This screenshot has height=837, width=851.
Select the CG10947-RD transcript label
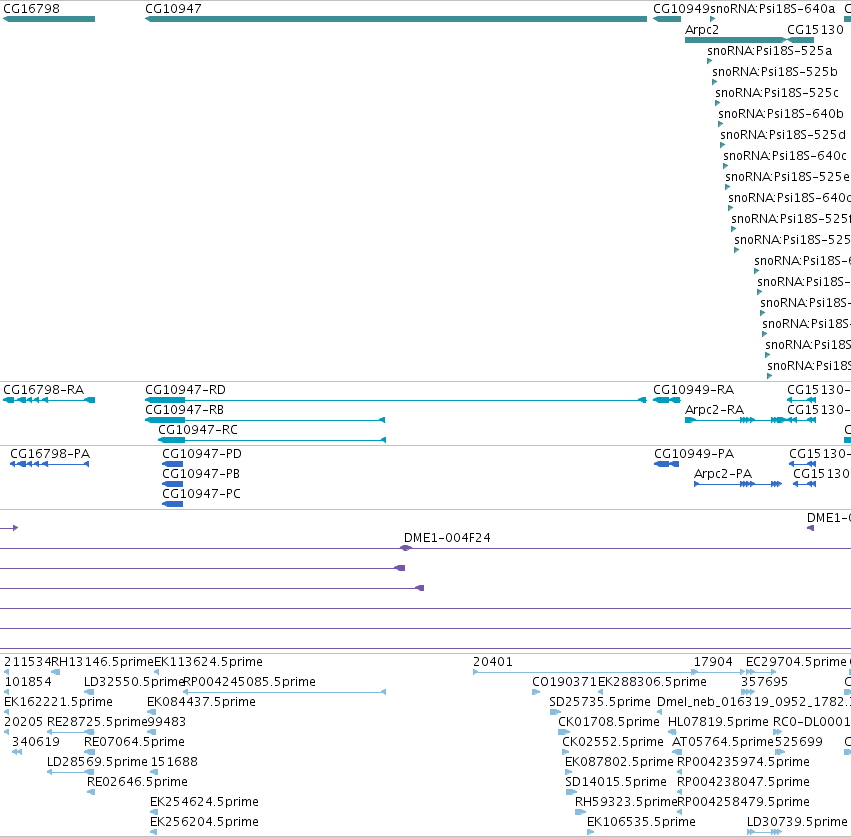pyautogui.click(x=186, y=390)
